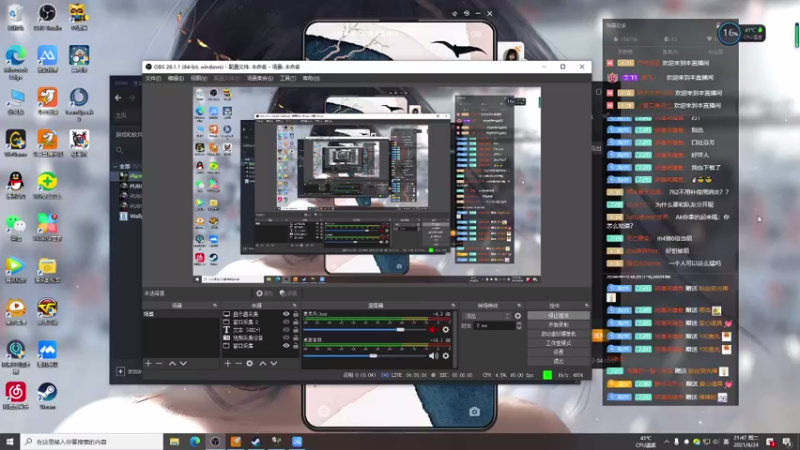Expand the system tray hidden icons chevron

point(666,442)
